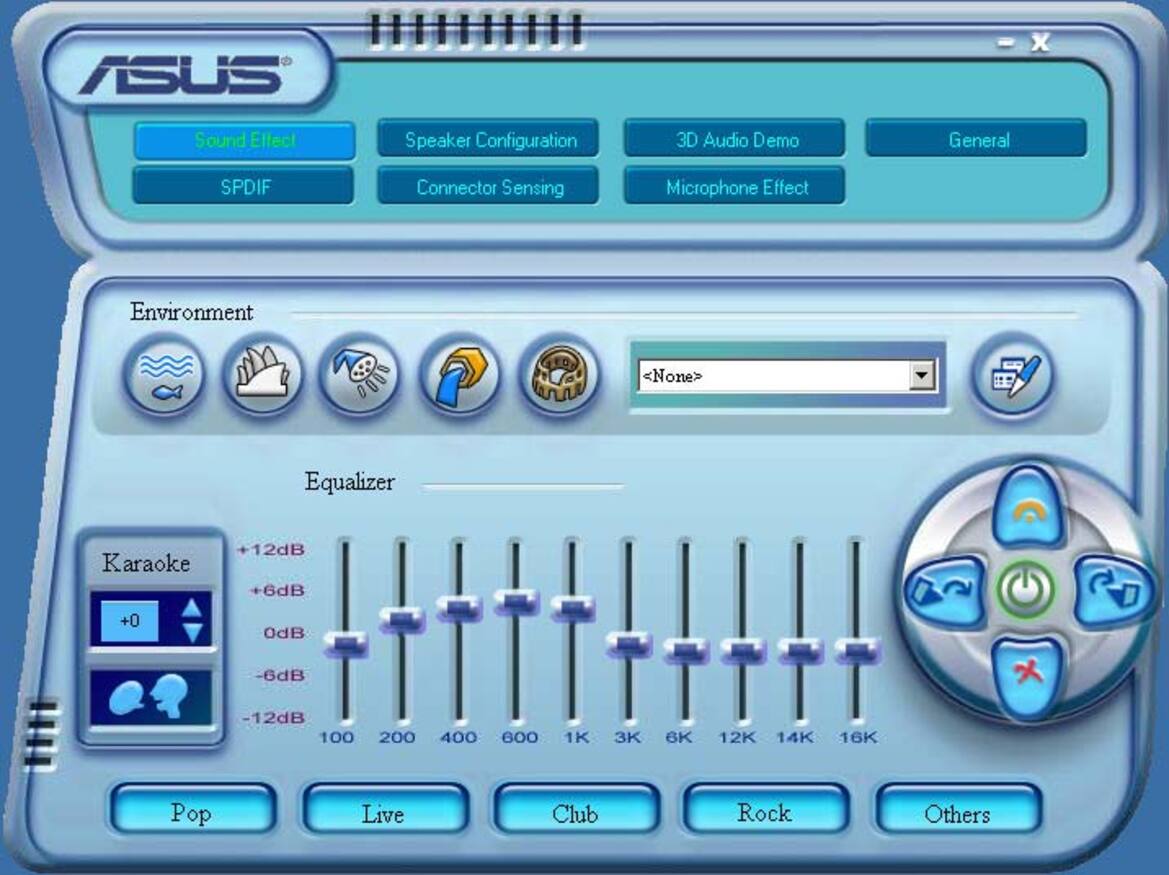Select the Arena colosseum environment icon
This screenshot has width=1169, height=875.
coord(559,375)
